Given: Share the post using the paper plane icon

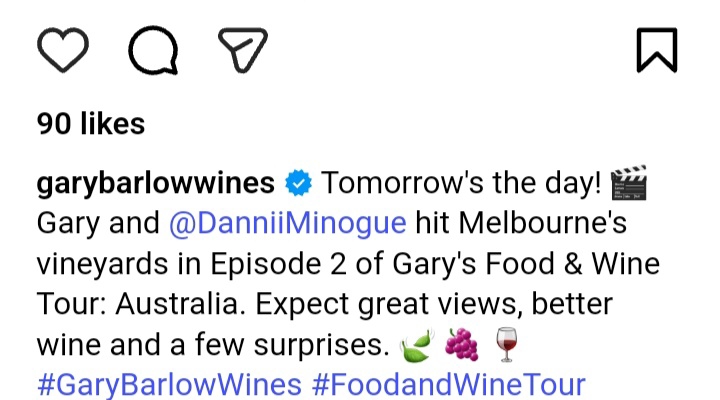Looking at the screenshot, I should pos(243,50).
